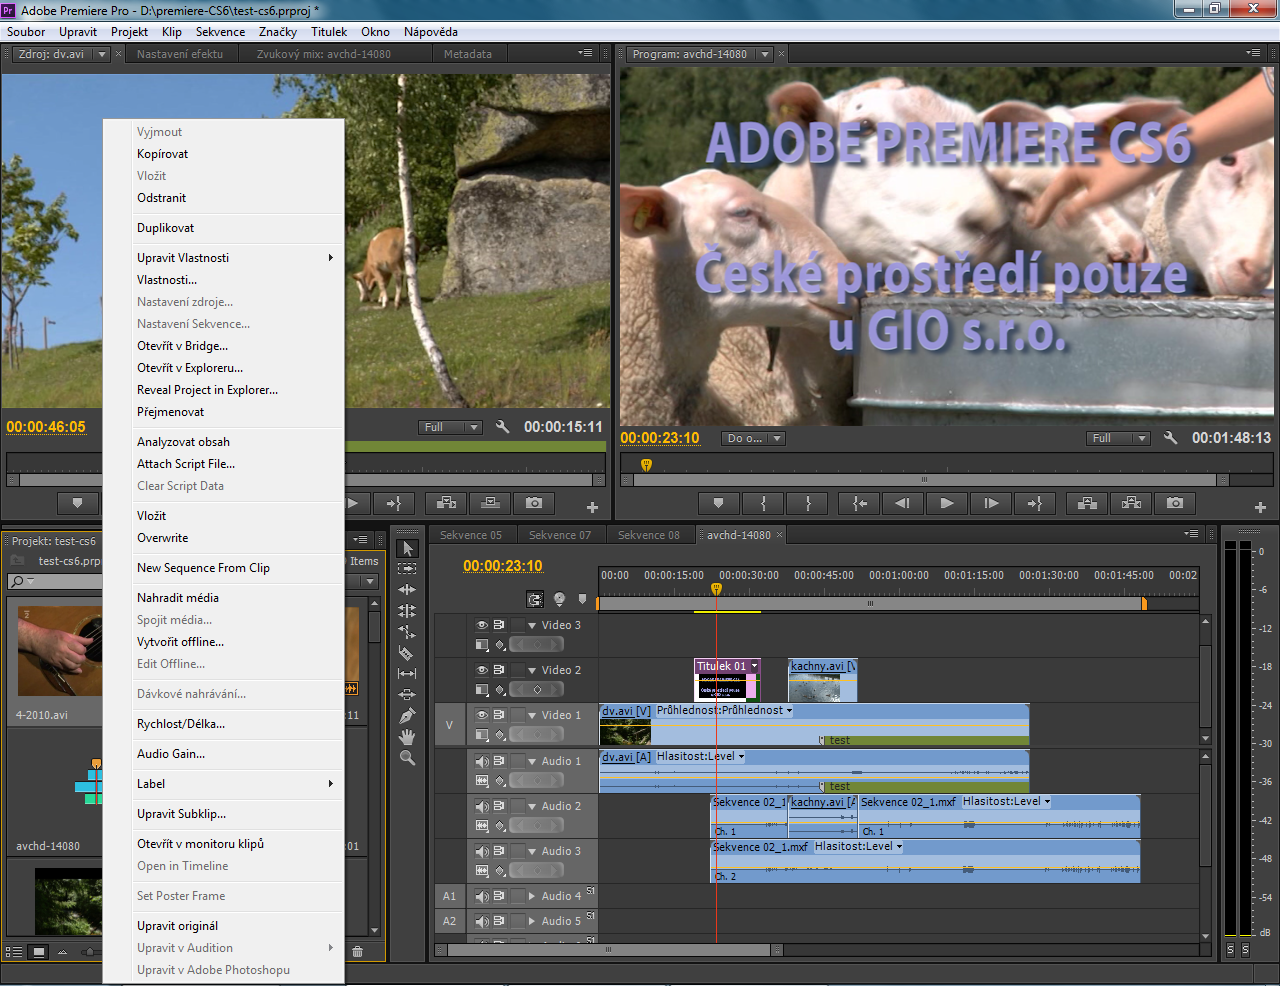Export frame with Program monitor camera icon
This screenshot has width=1280, height=986.
(1175, 503)
